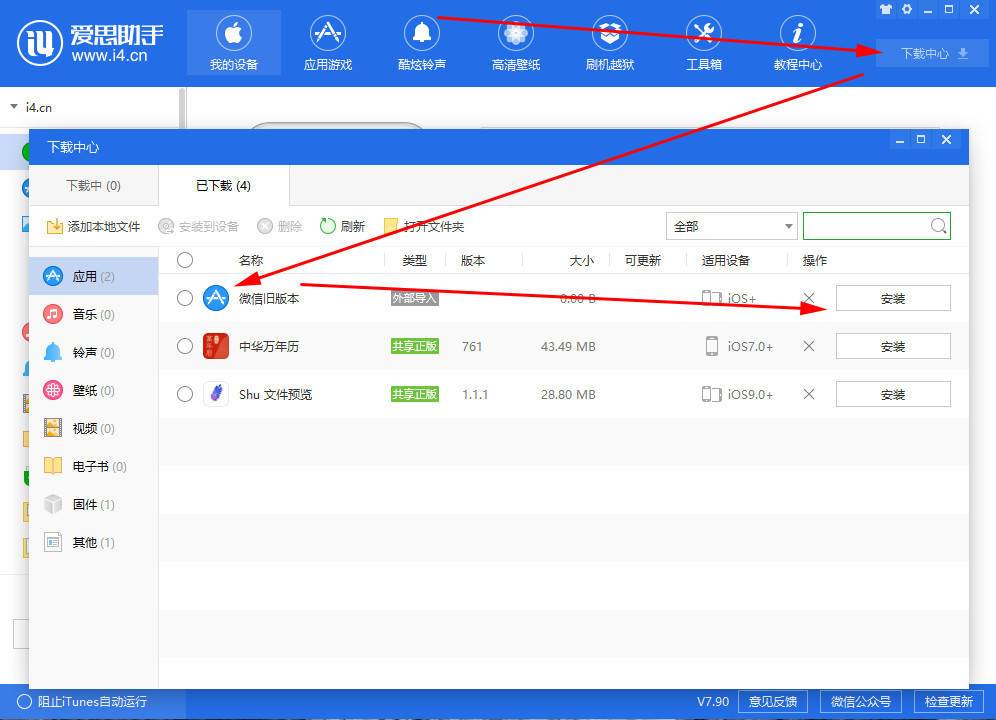Collapse the i4.cn source list

(12, 106)
